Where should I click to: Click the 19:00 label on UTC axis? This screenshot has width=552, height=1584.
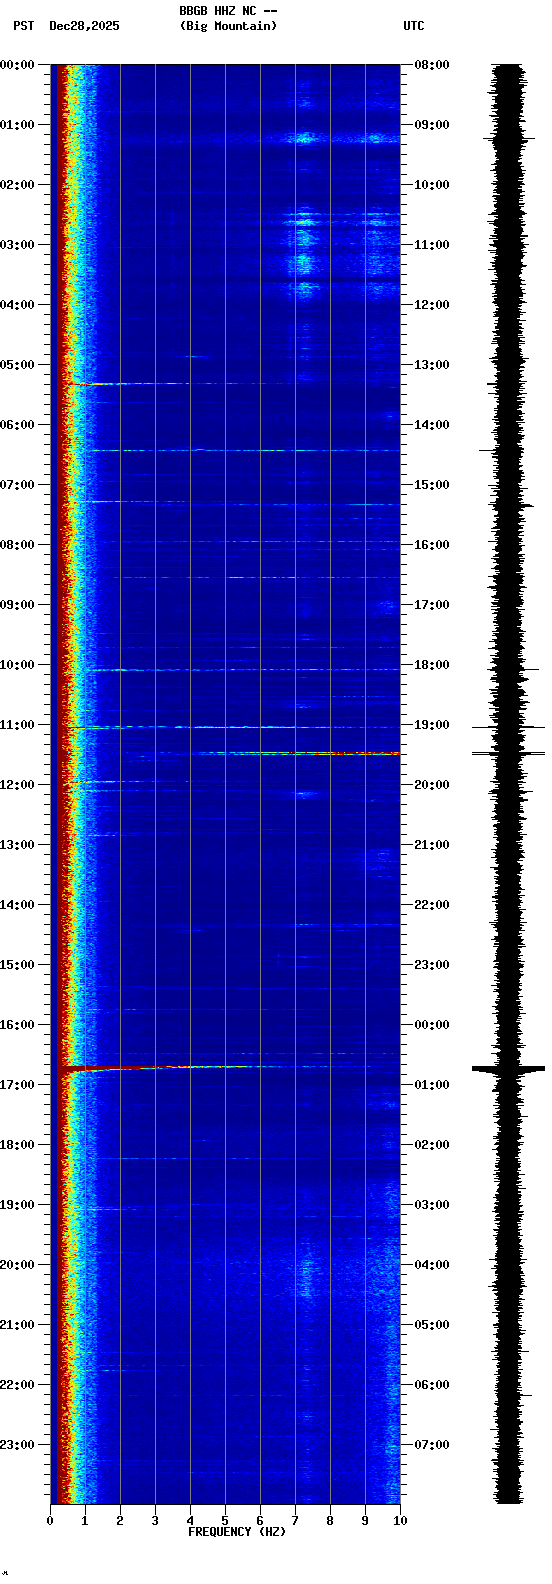(x=432, y=725)
